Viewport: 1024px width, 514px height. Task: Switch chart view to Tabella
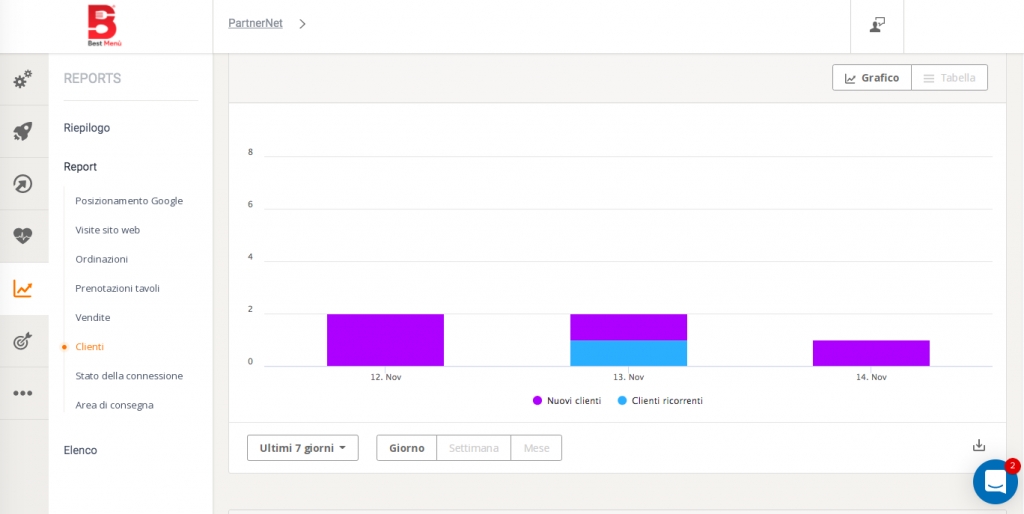coord(949,78)
